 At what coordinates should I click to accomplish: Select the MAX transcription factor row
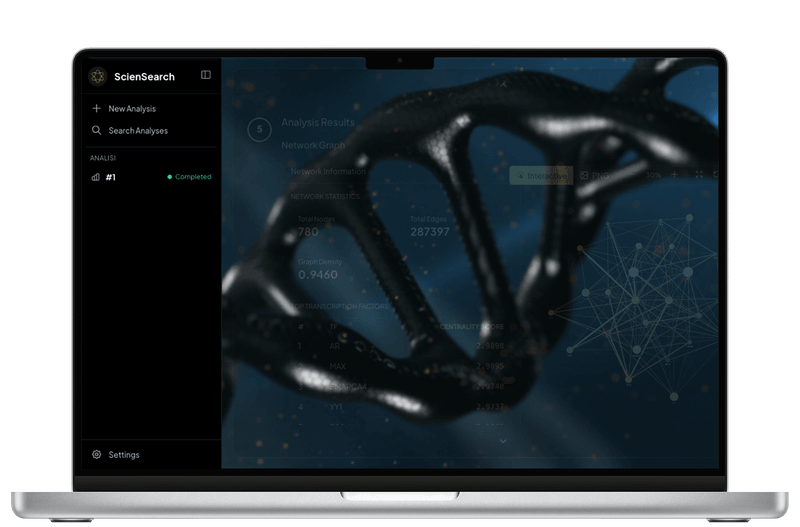[x=402, y=366]
